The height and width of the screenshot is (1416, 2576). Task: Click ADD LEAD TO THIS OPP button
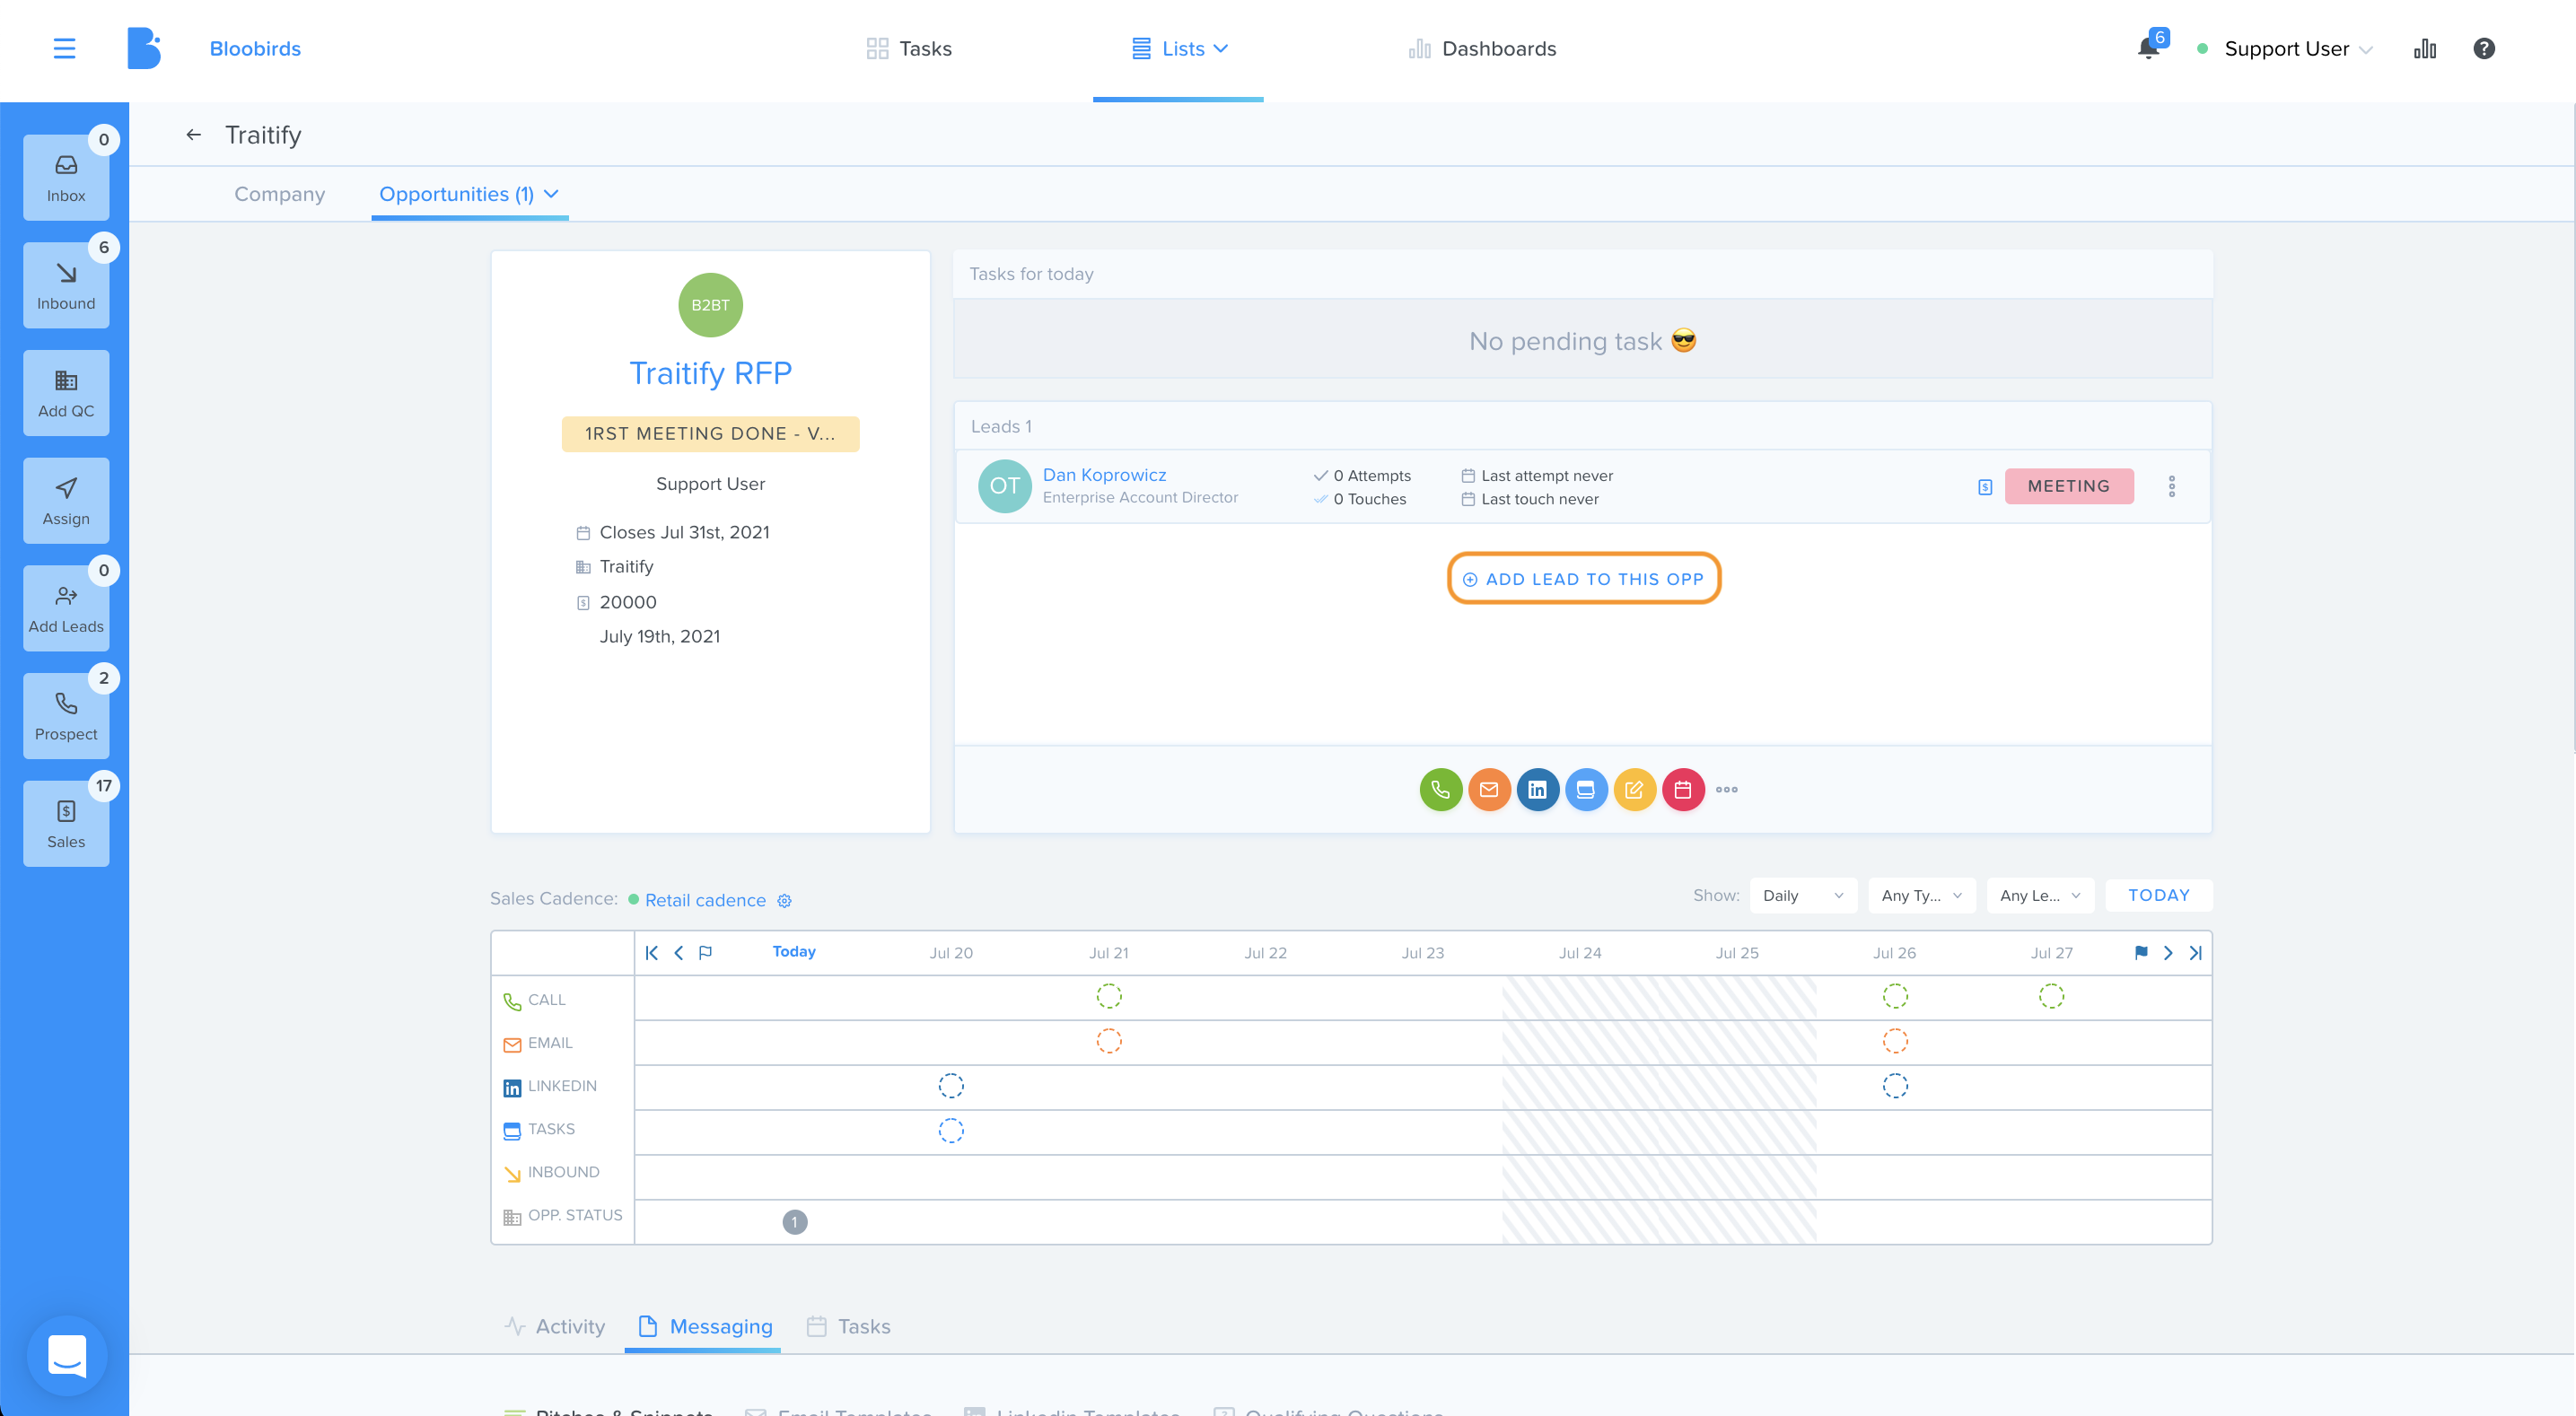click(x=1583, y=579)
